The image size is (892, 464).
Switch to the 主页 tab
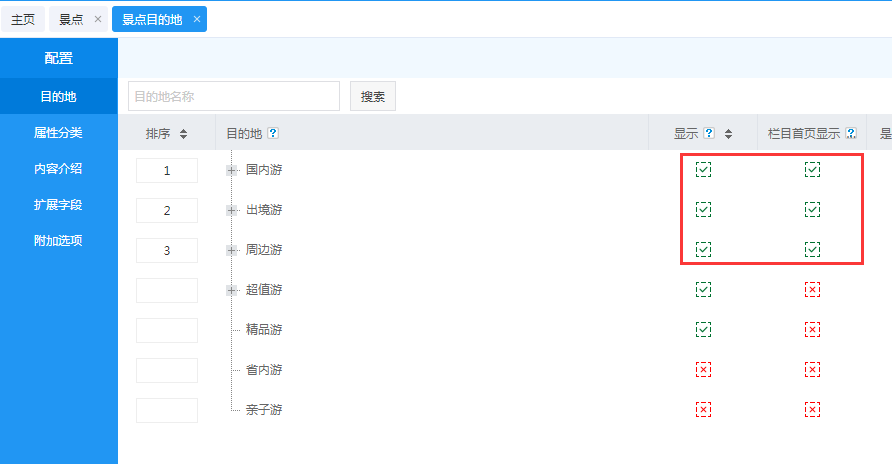(22, 19)
